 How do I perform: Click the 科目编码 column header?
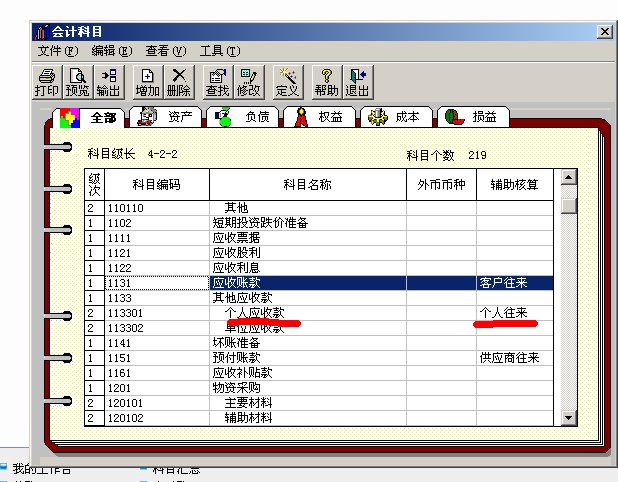(x=156, y=184)
